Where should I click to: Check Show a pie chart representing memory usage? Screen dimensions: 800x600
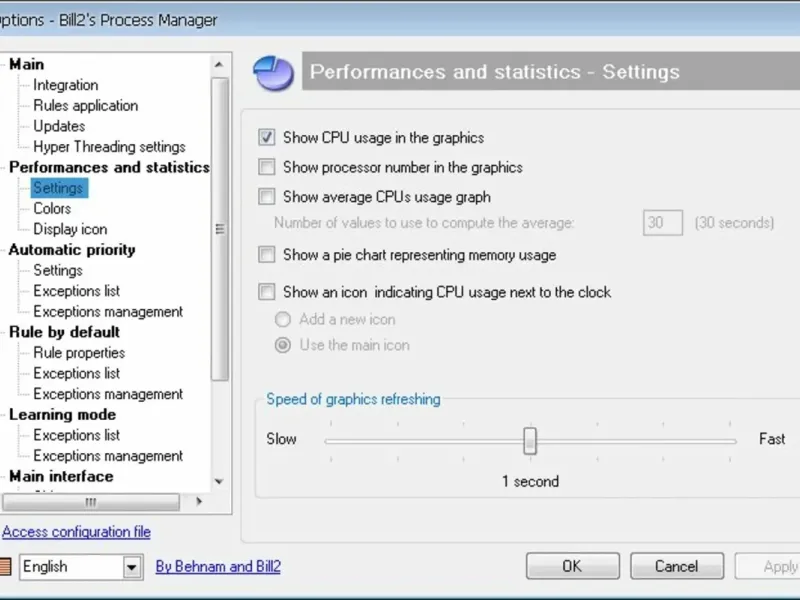pos(266,255)
